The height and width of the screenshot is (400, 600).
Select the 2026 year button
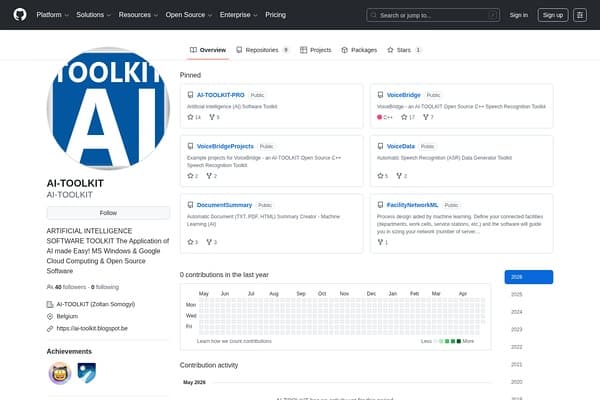[x=528, y=277]
